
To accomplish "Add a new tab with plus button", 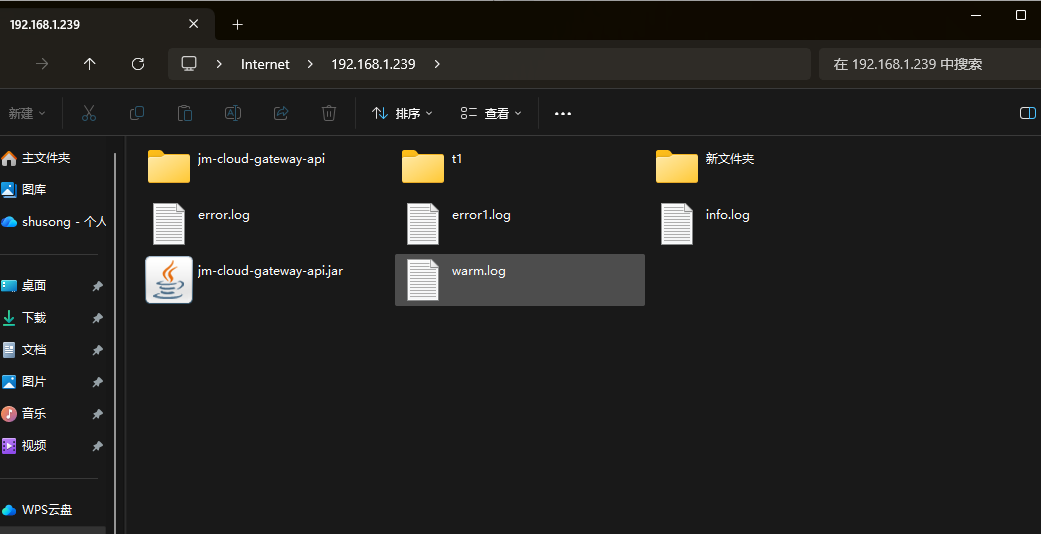I will (237, 24).
